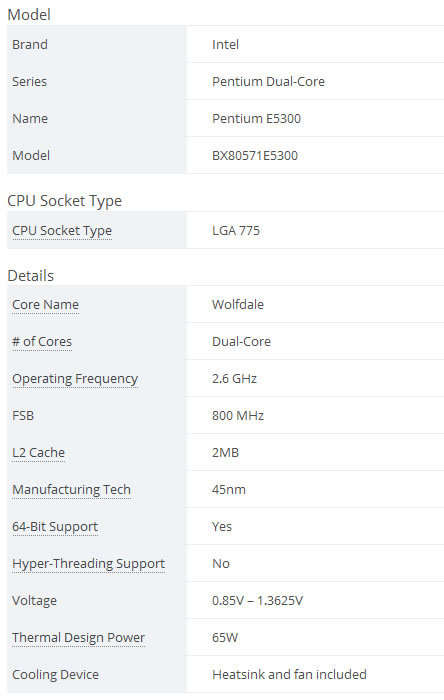Open the 64-Bit Support definition link
The image size is (444, 700).
coord(54,527)
